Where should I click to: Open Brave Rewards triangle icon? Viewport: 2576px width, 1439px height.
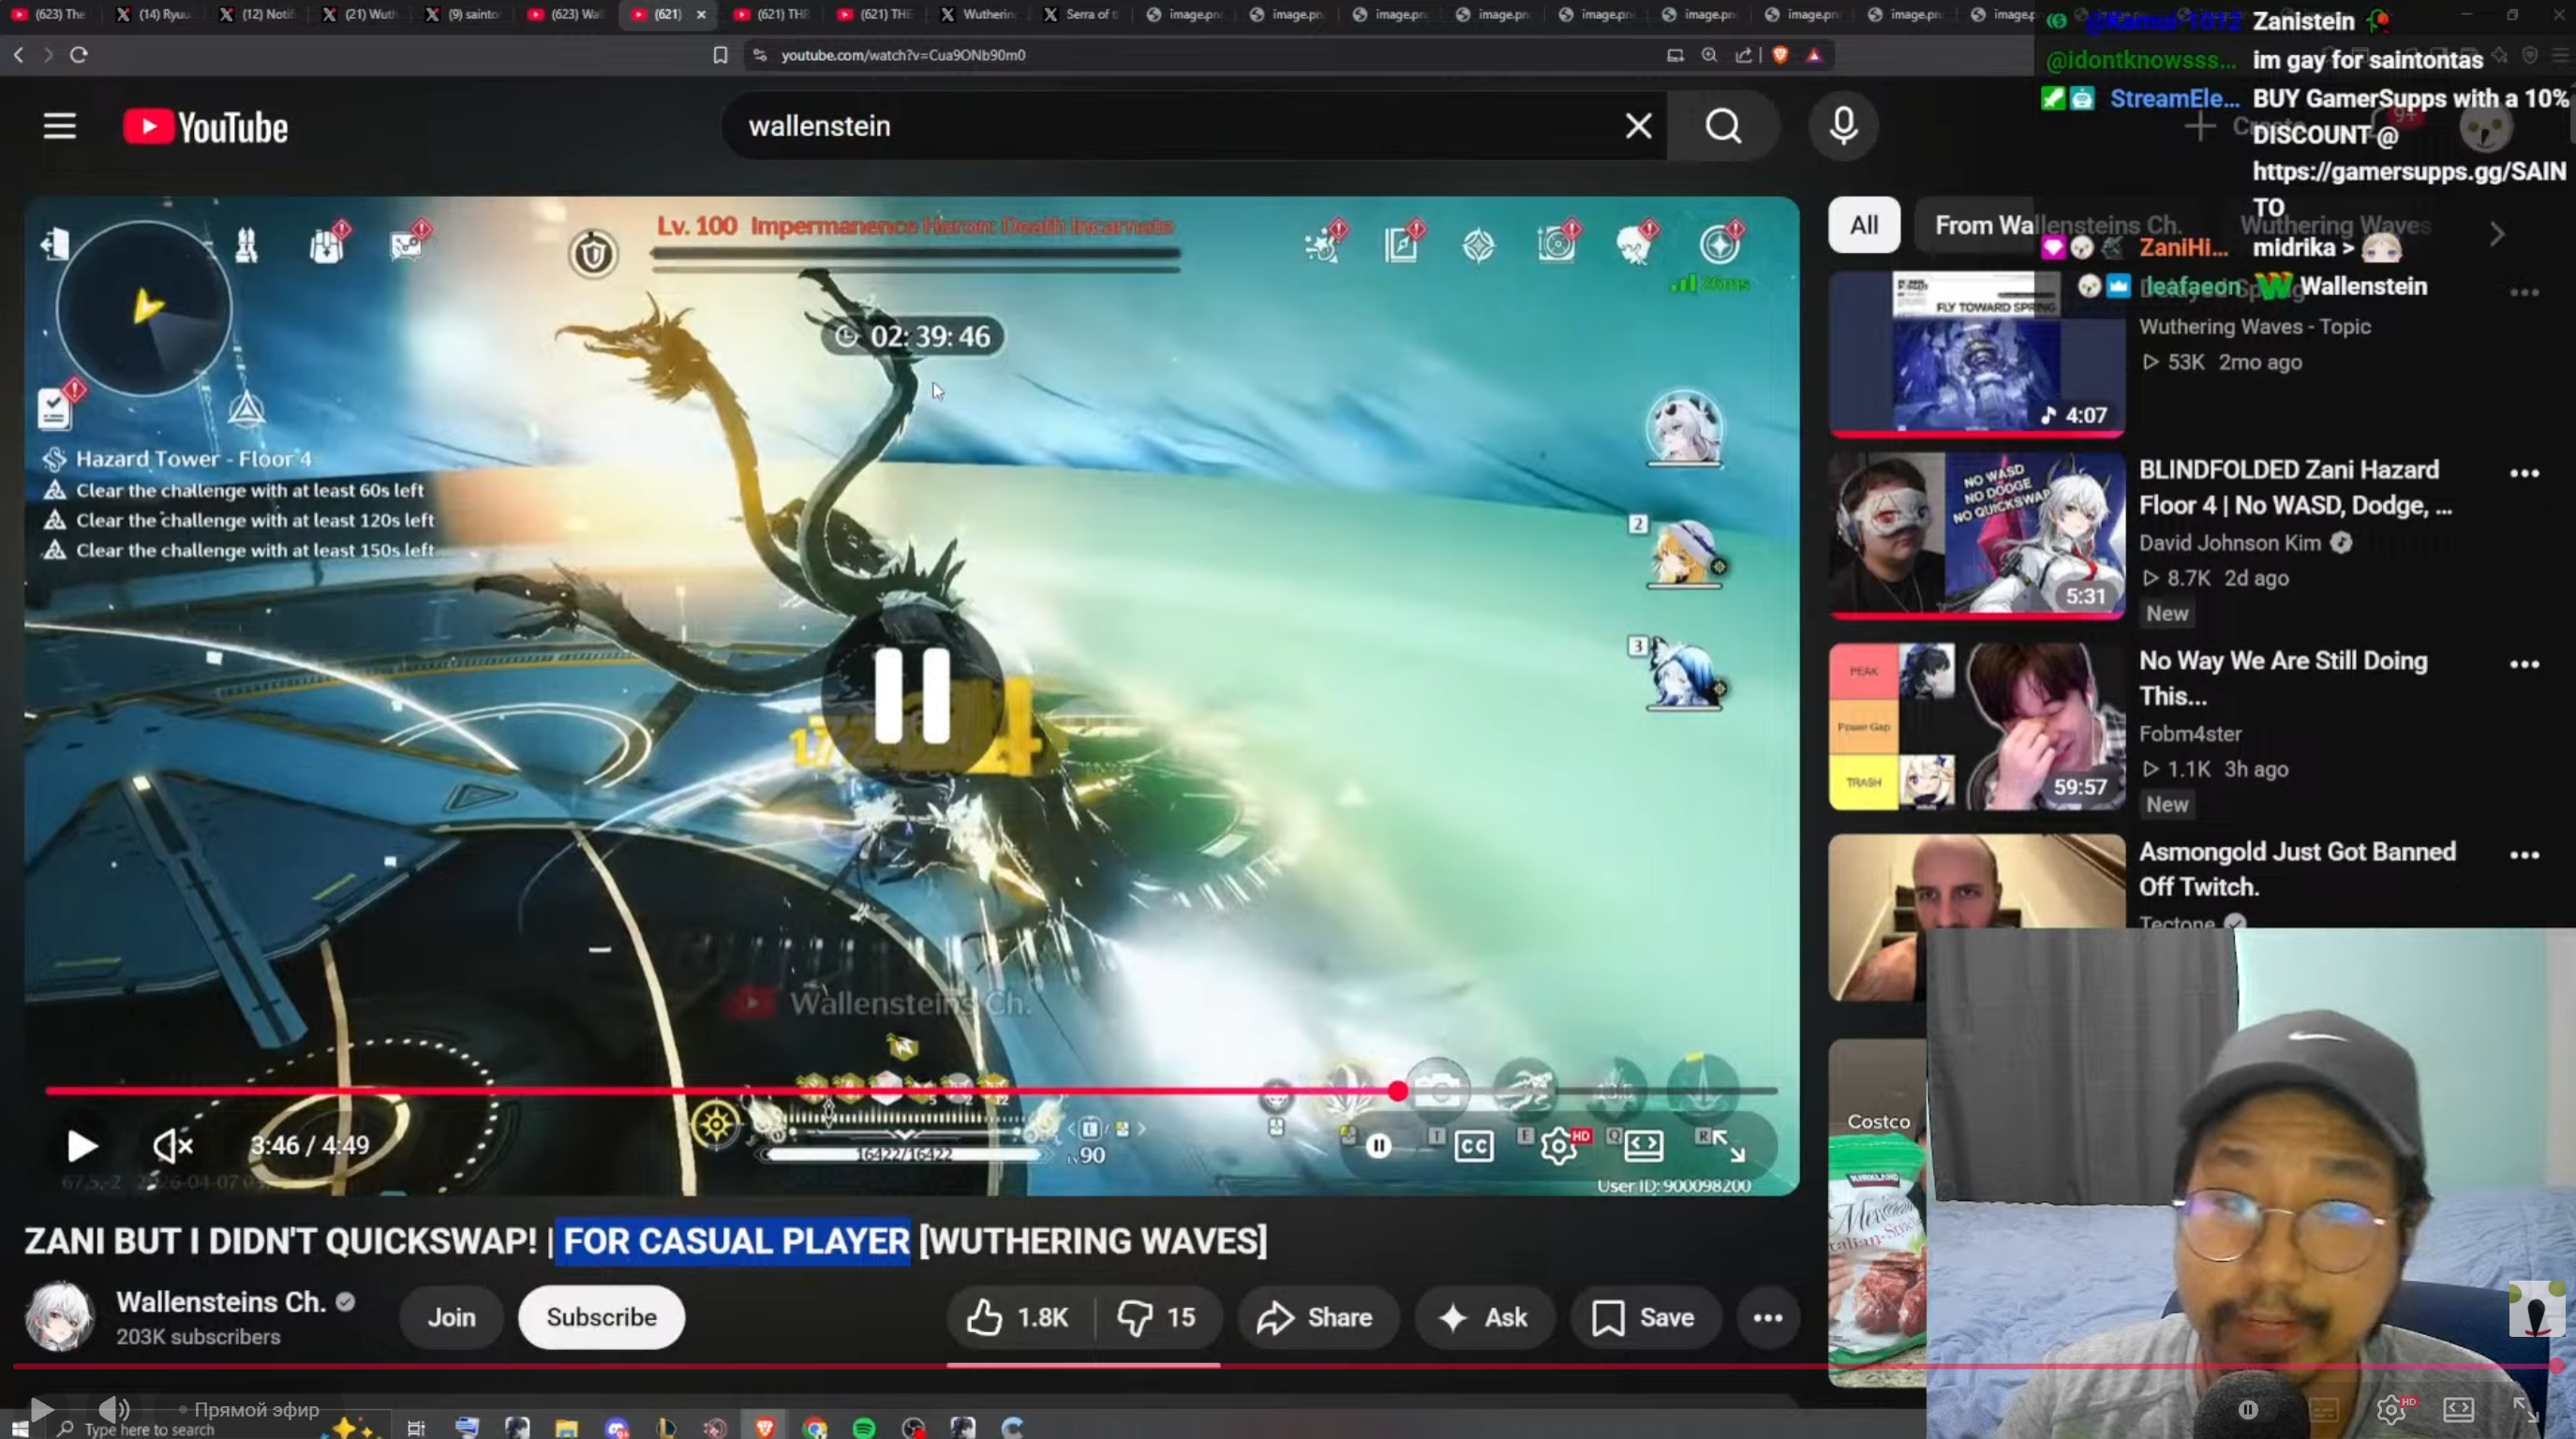(x=1815, y=55)
